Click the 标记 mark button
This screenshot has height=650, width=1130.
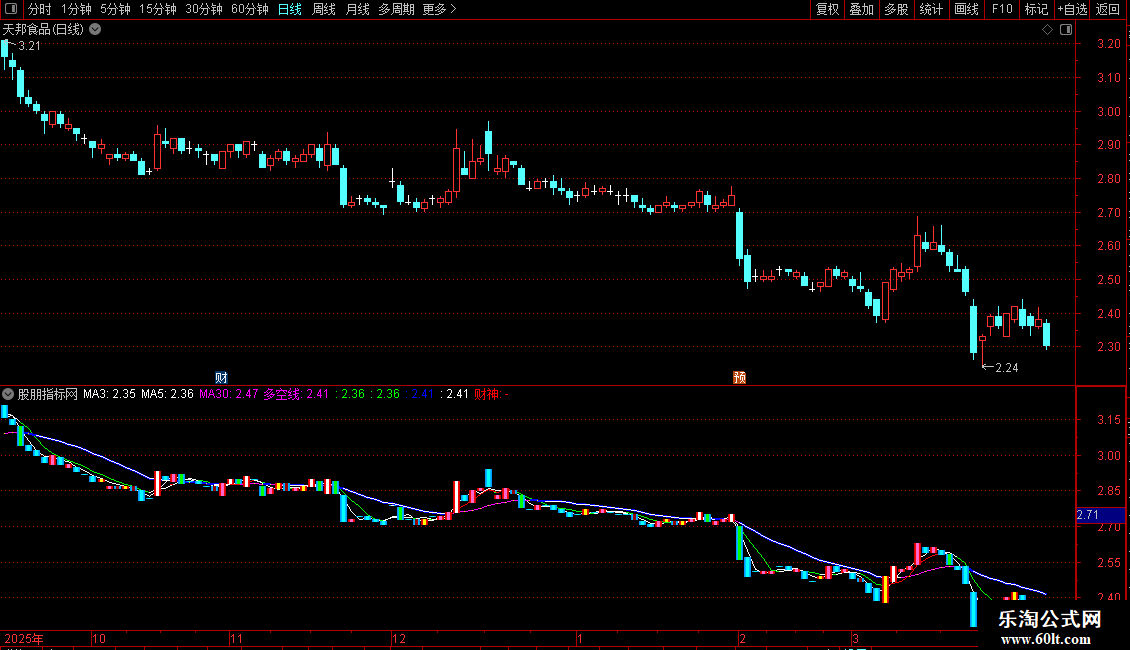(1036, 9)
